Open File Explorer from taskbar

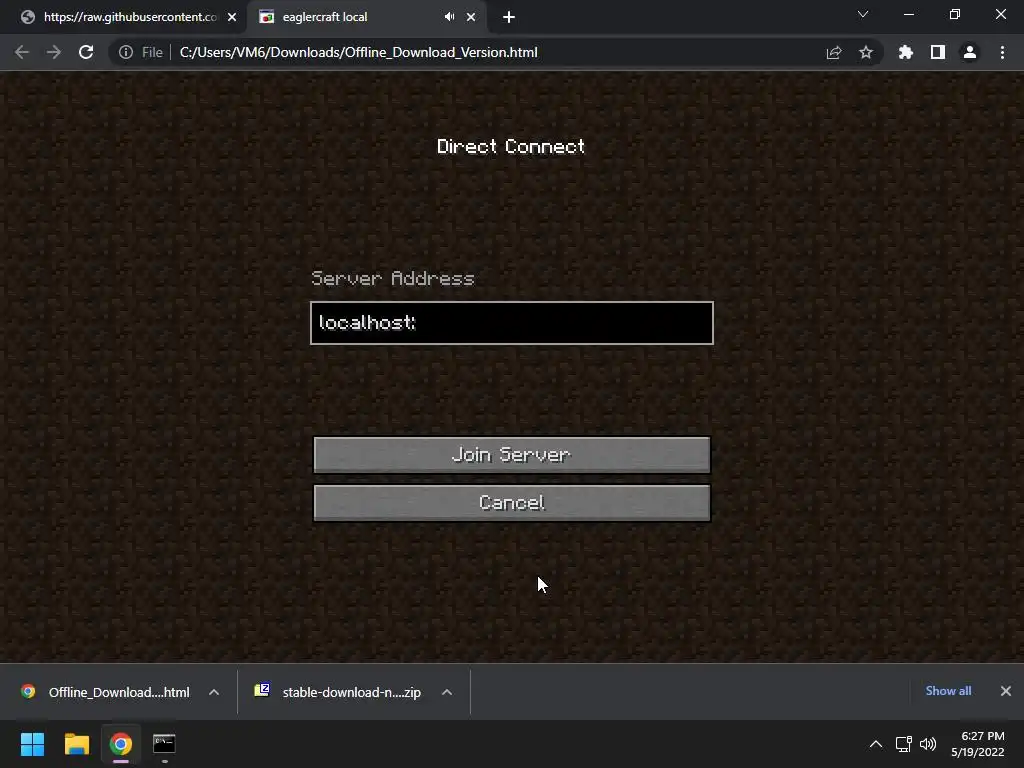tap(76, 744)
